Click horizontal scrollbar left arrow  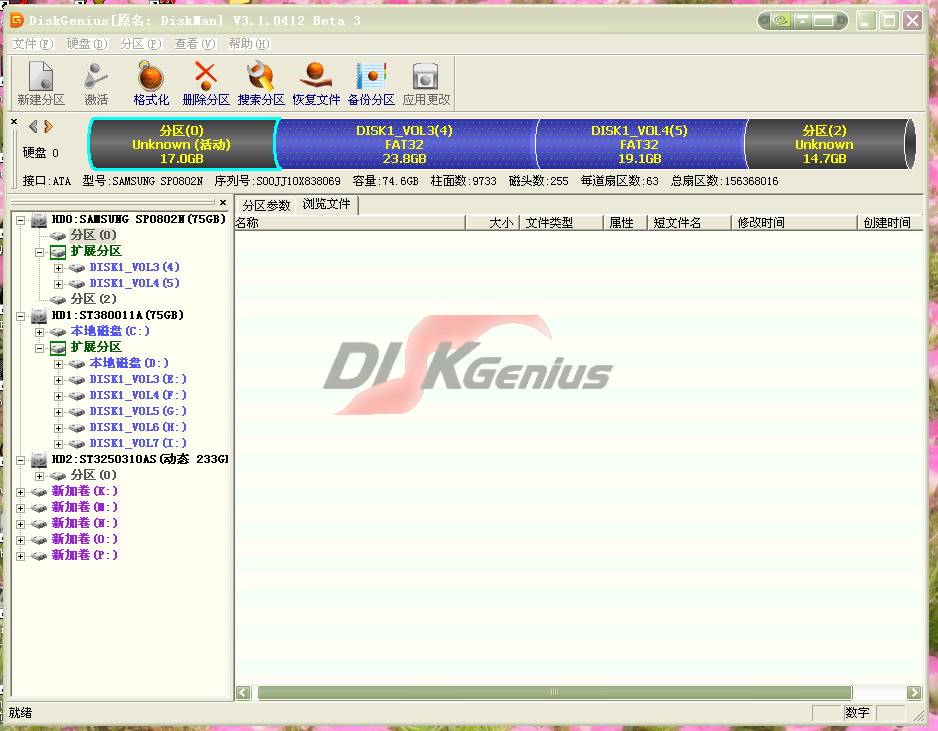click(x=243, y=693)
